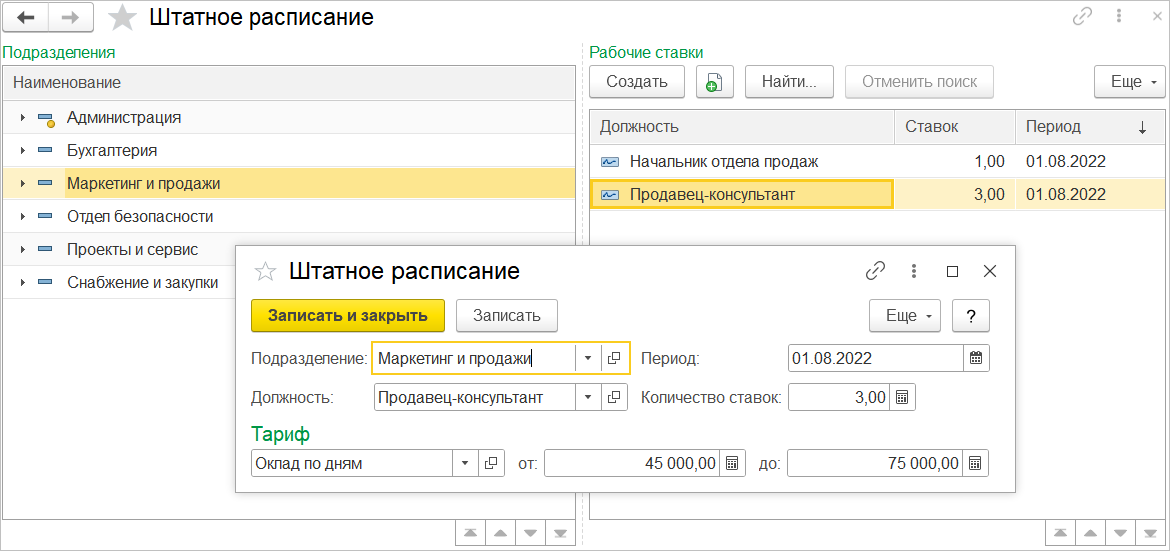Open the Подразделение value in new form
Viewport: 1170px width, 551px height.
coord(615,358)
